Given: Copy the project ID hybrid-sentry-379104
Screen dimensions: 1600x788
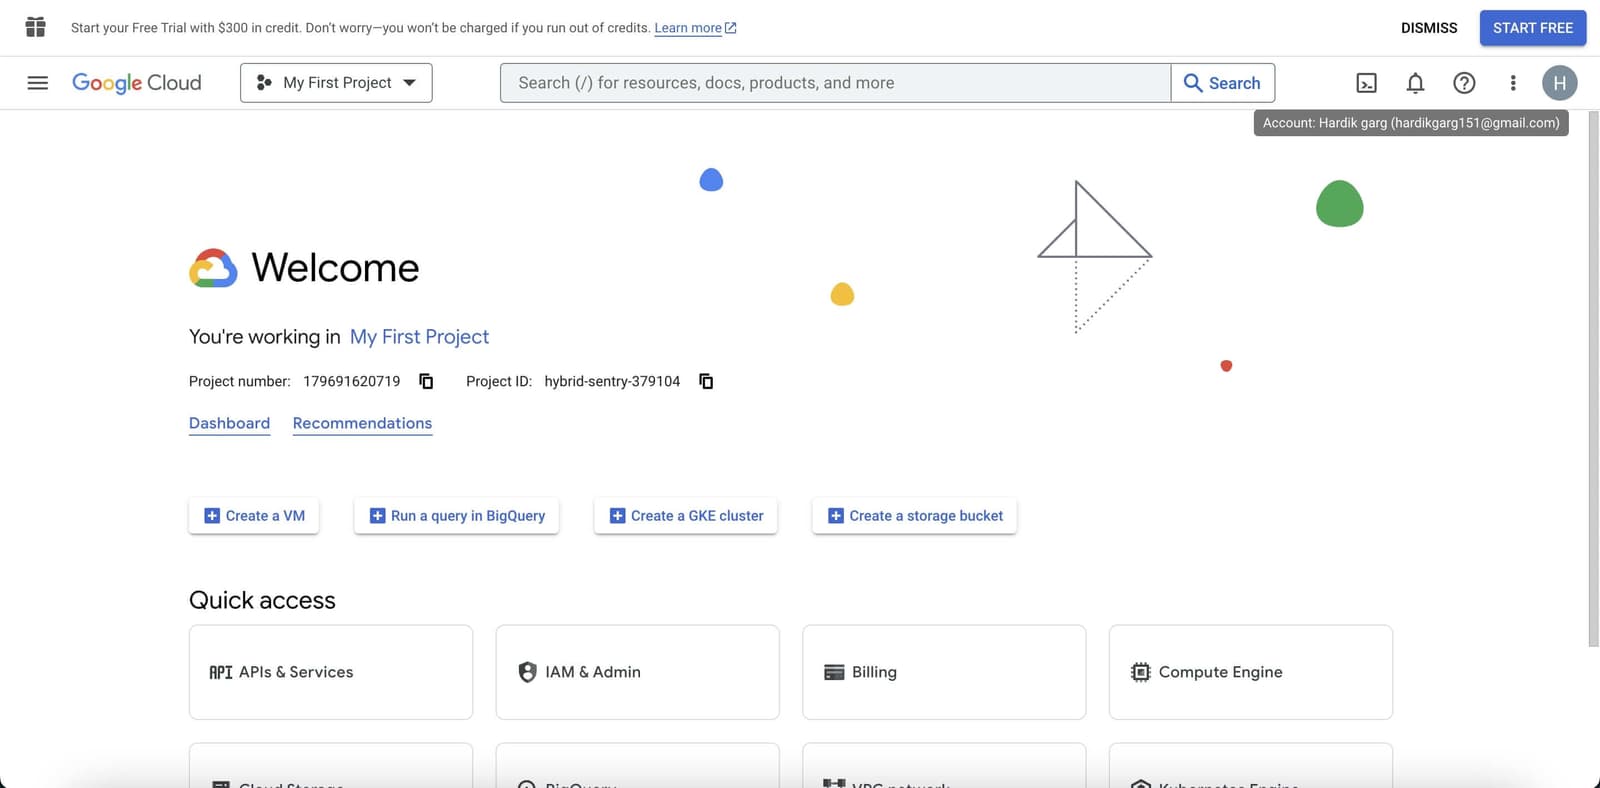Looking at the screenshot, I should click(x=706, y=381).
